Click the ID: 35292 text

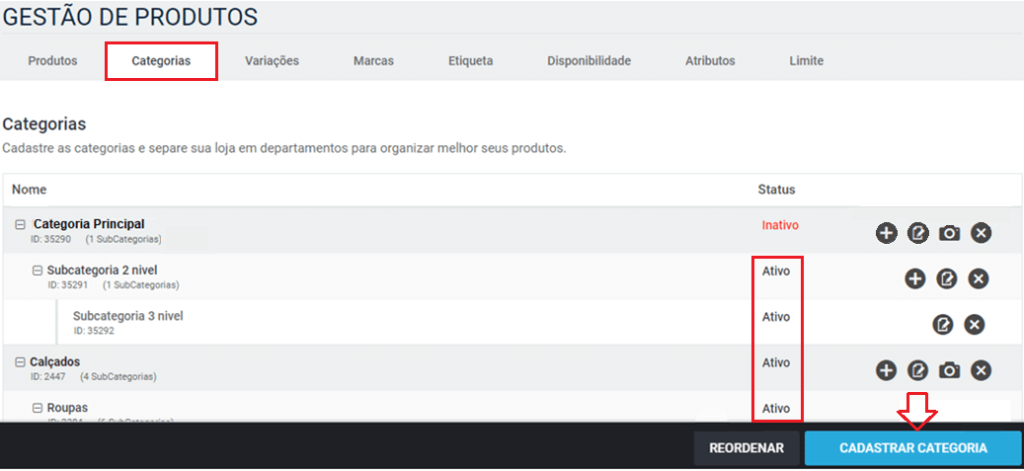pyautogui.click(x=94, y=331)
